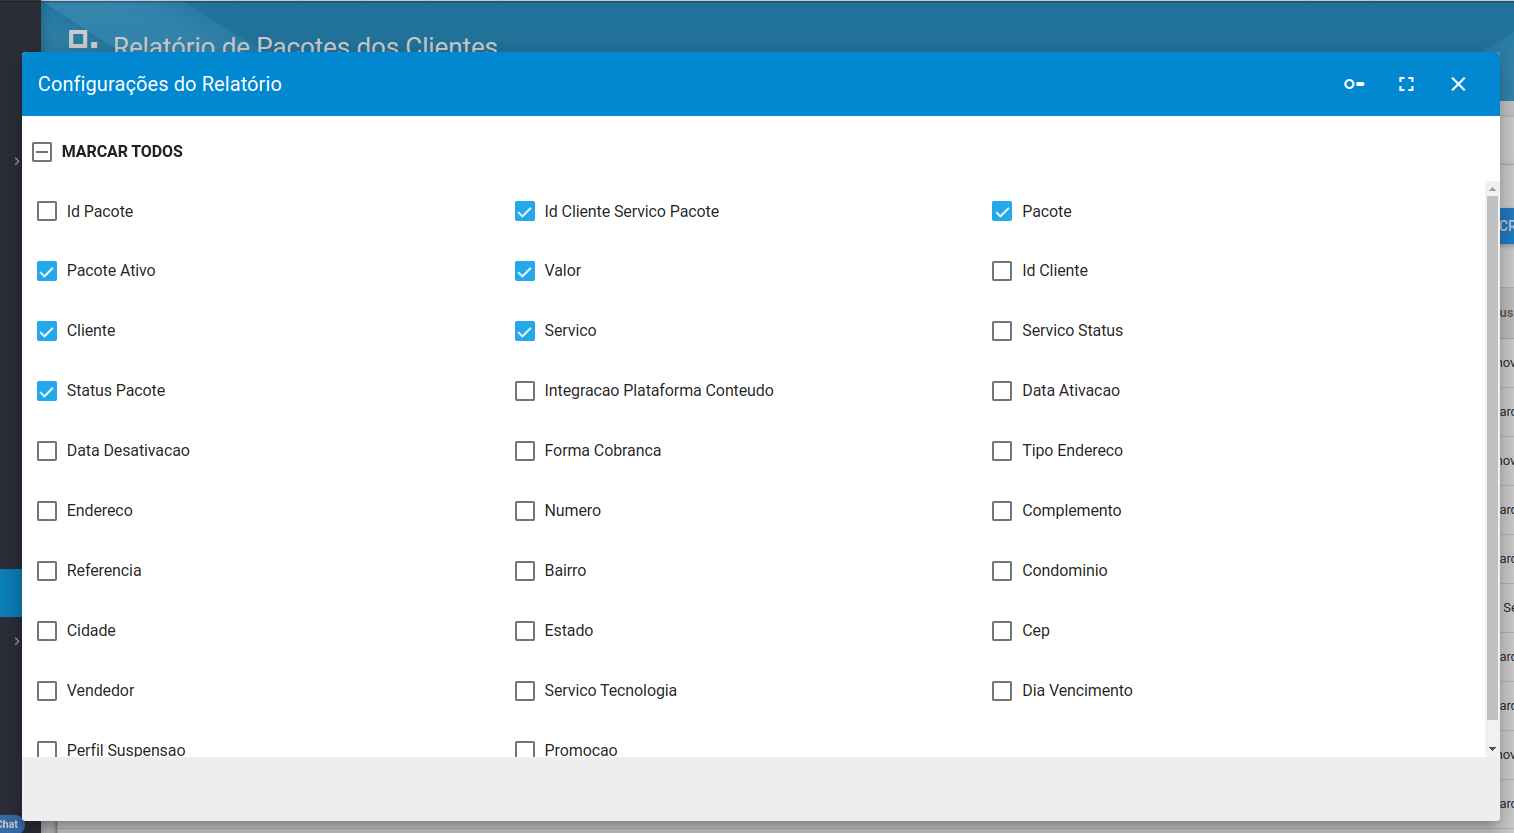The image size is (1514, 833).
Task: Click the MARCAR TODOS label
Action: [x=122, y=152]
